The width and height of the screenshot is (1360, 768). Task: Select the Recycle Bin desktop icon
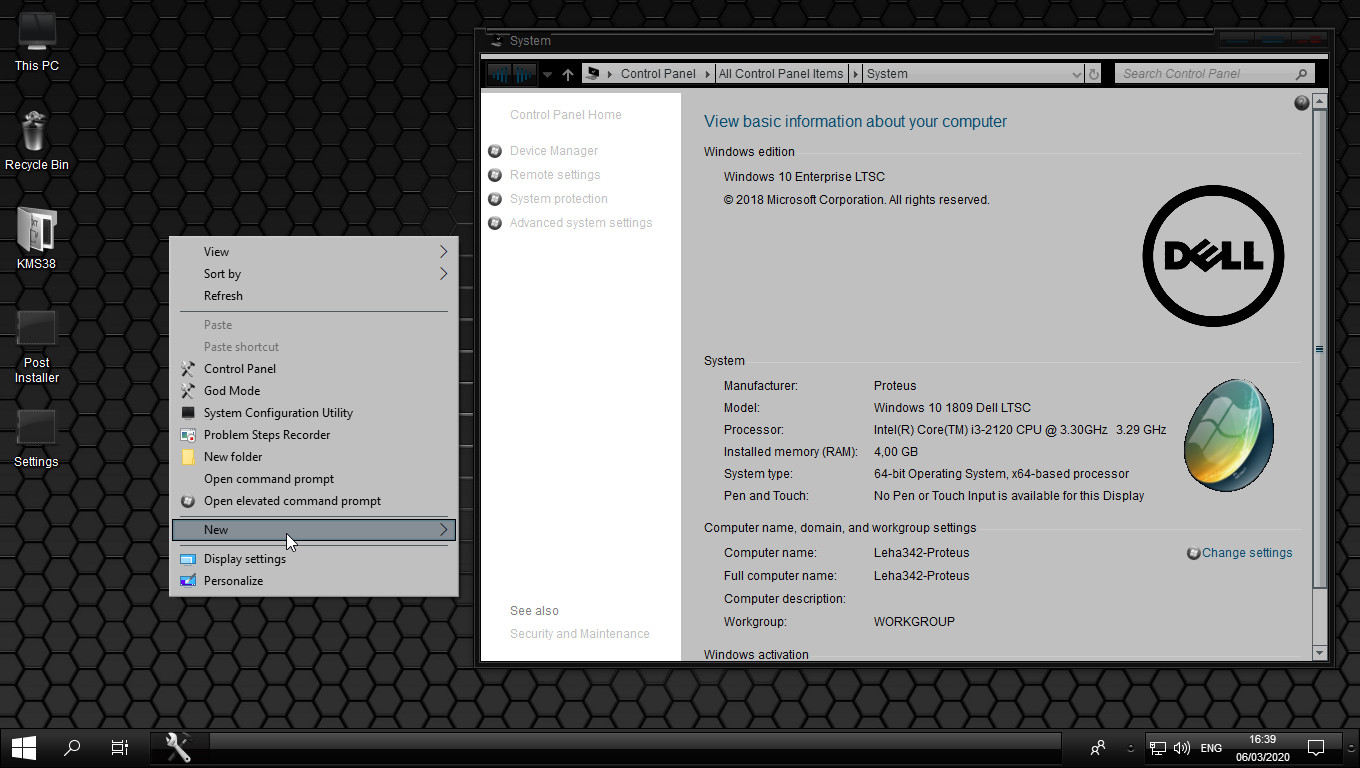tap(37, 140)
